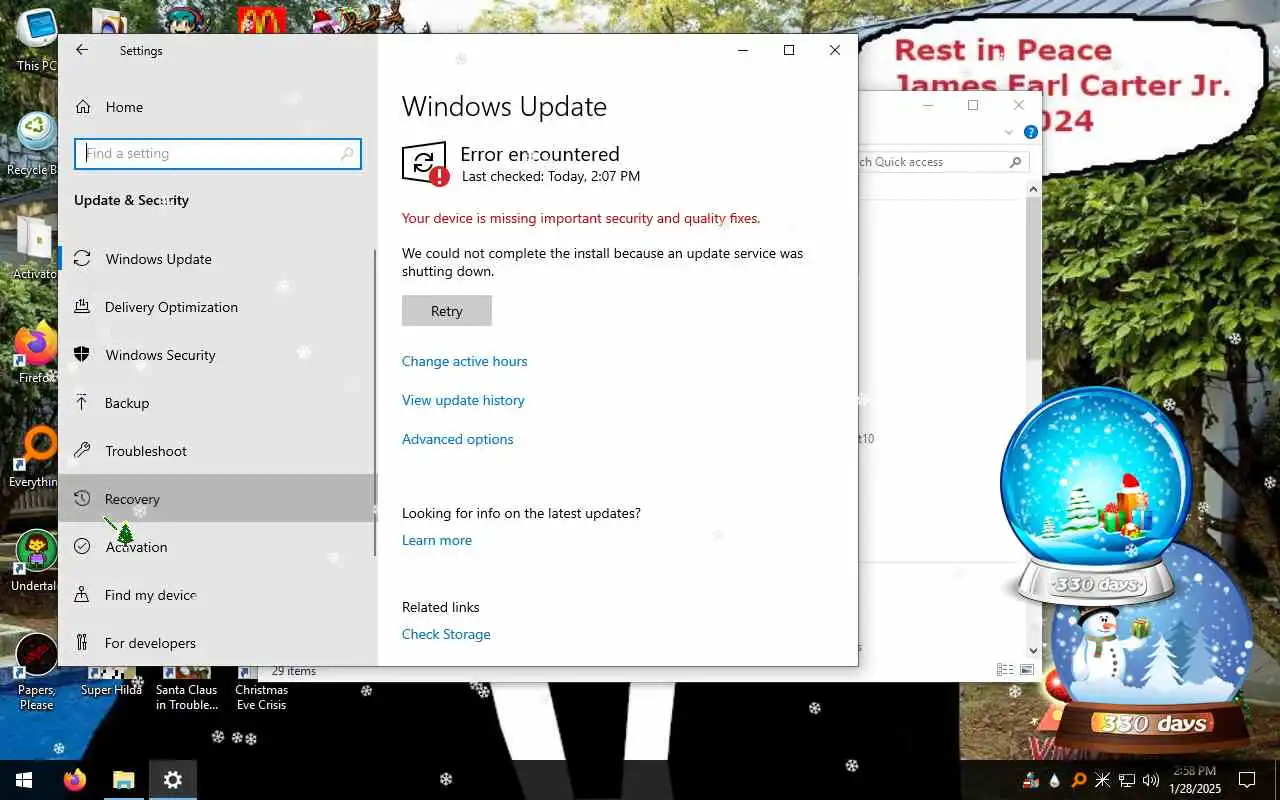The height and width of the screenshot is (800, 1280).
Task: Open the Troubleshoot section
Action: click(x=217, y=451)
